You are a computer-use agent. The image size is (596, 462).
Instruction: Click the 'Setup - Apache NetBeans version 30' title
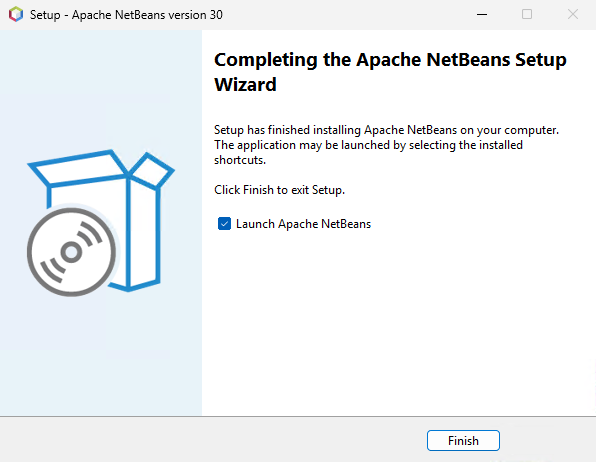[126, 15]
